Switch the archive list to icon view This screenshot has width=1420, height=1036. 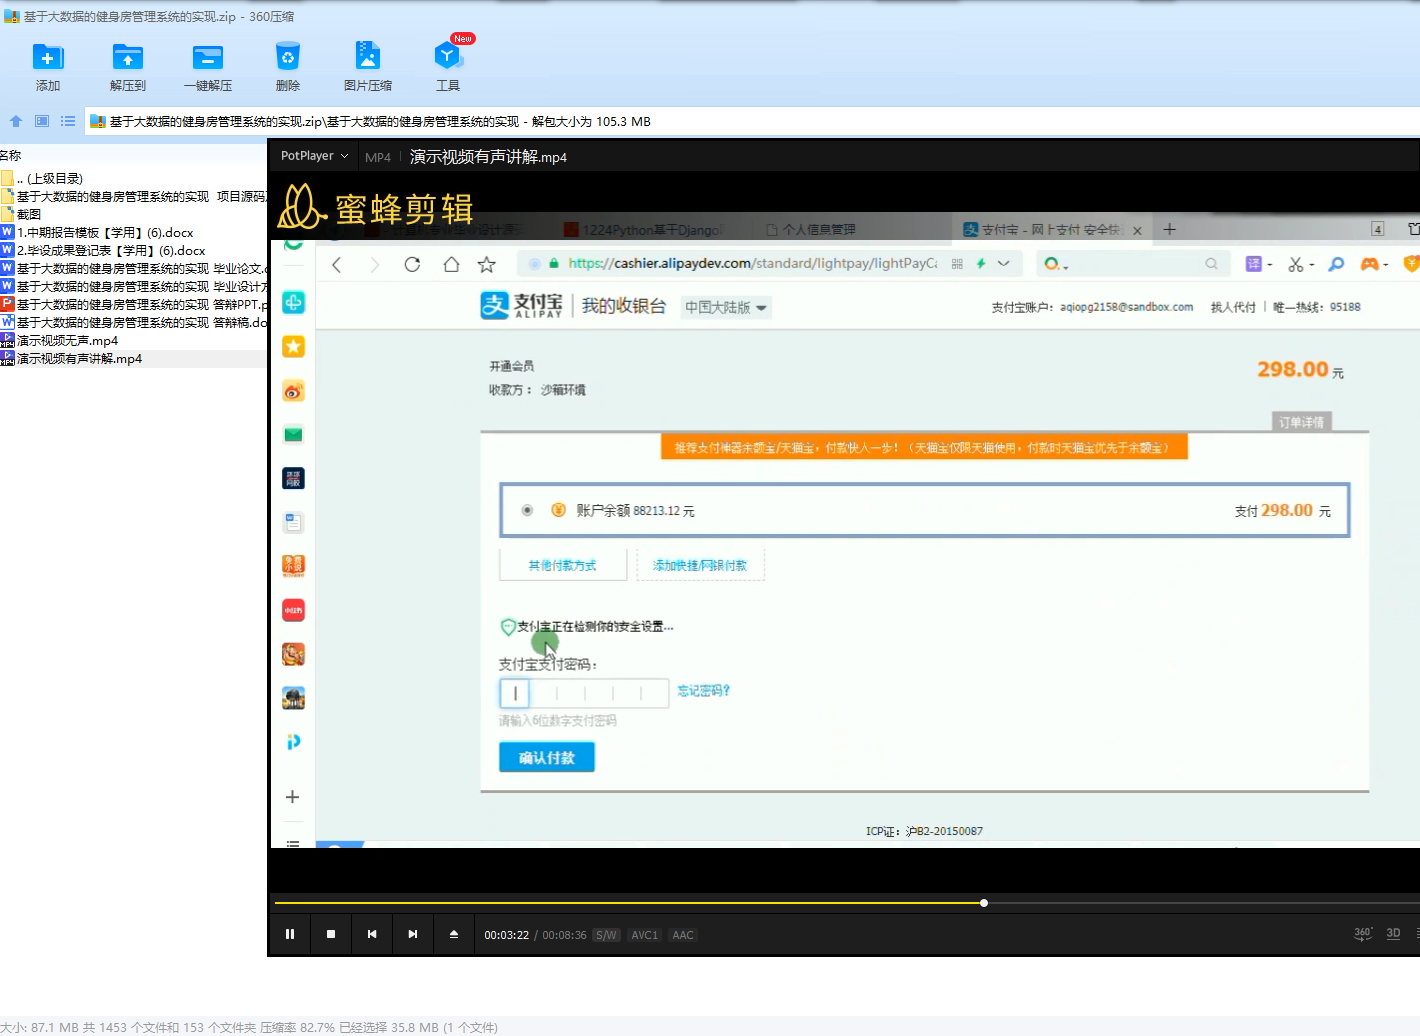[x=42, y=121]
